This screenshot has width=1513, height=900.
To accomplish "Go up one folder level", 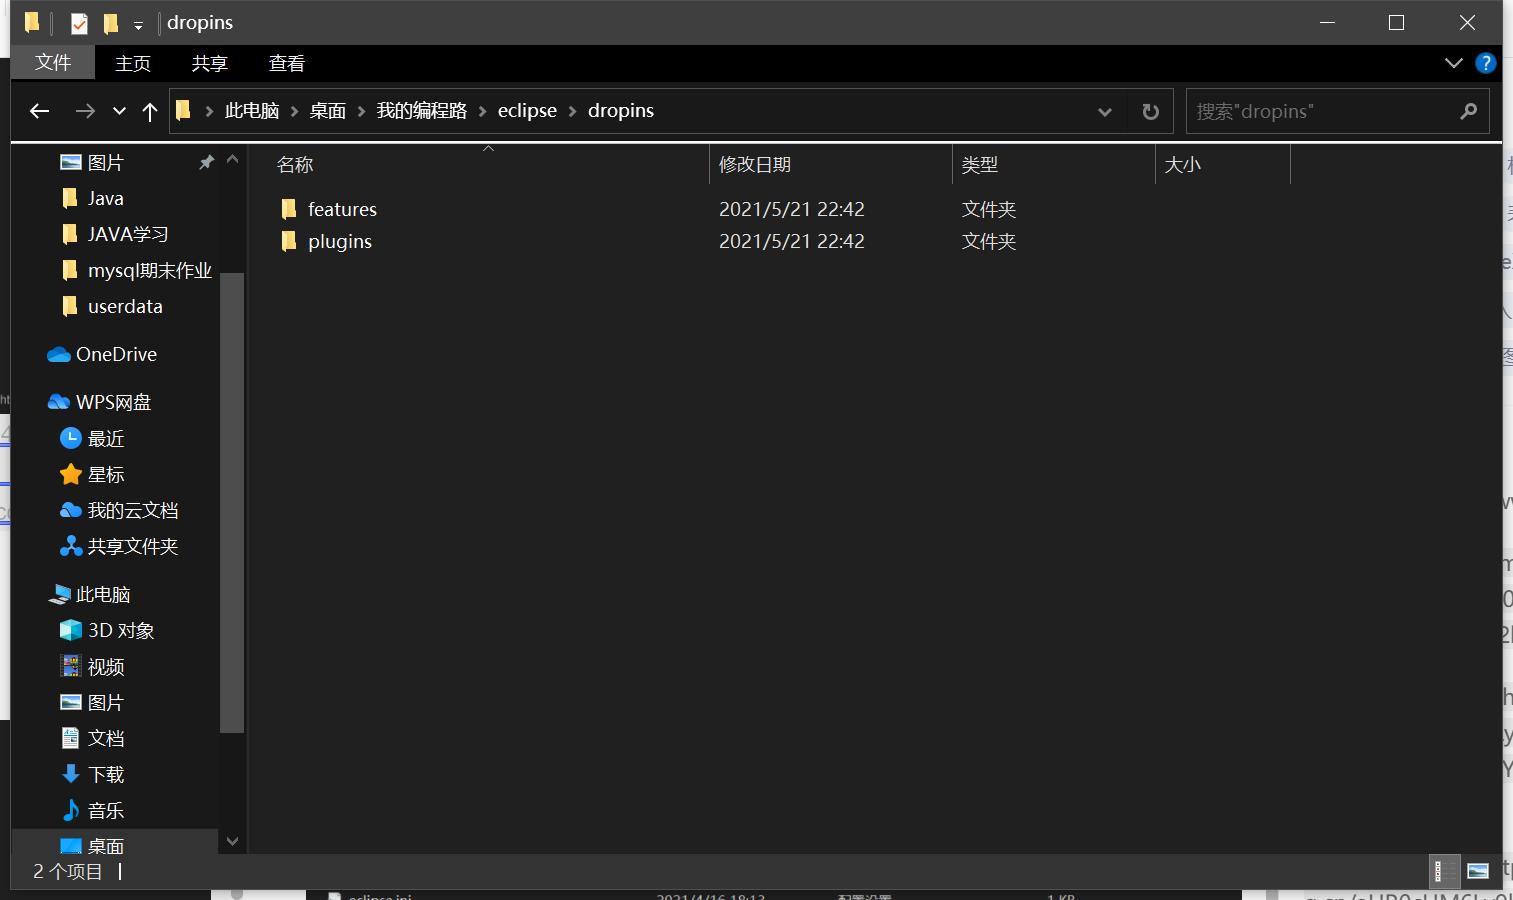I will click(150, 111).
